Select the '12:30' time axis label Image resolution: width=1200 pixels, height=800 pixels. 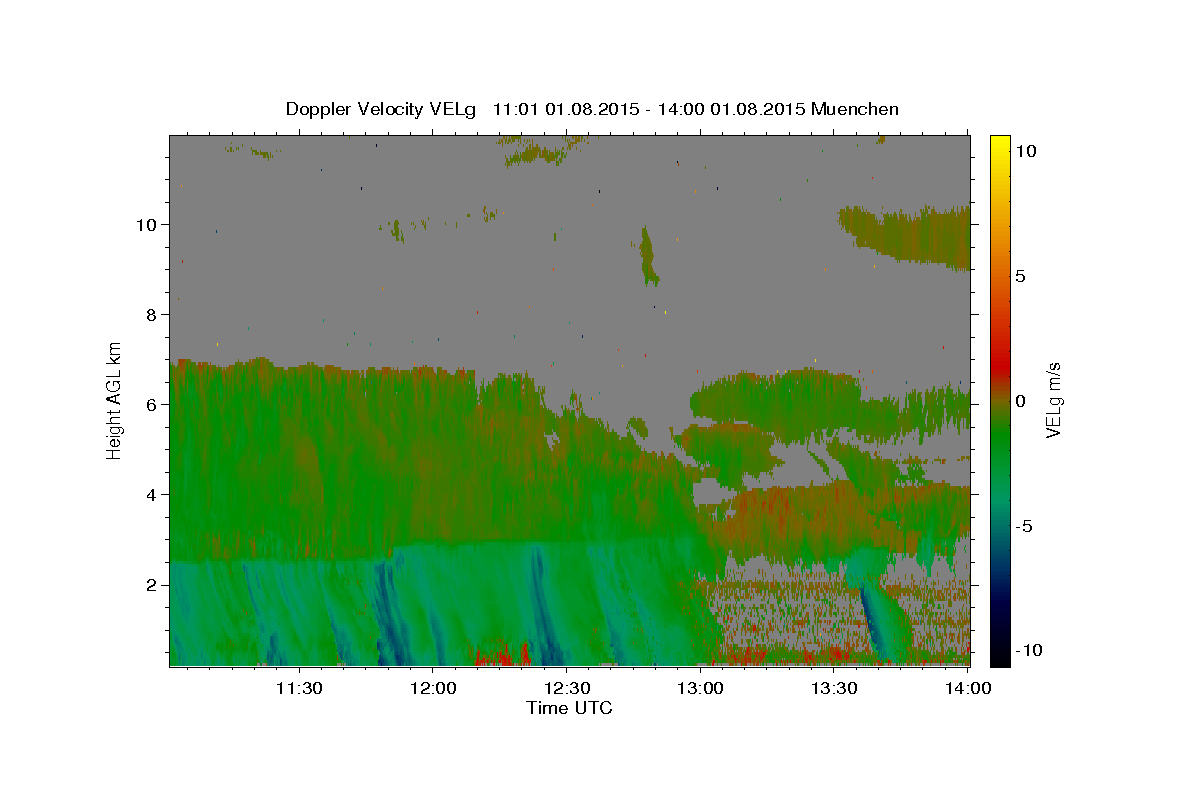click(567, 688)
